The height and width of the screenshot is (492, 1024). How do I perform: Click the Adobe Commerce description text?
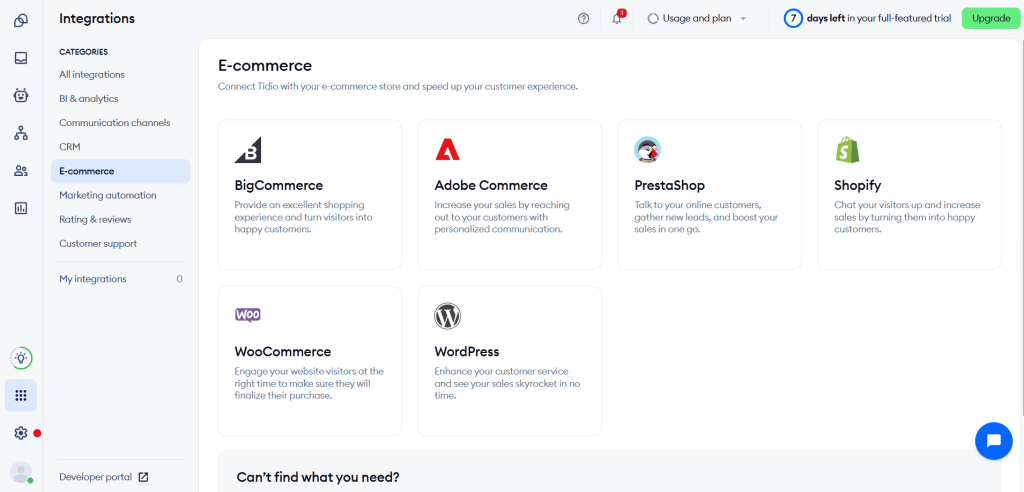tap(502, 217)
